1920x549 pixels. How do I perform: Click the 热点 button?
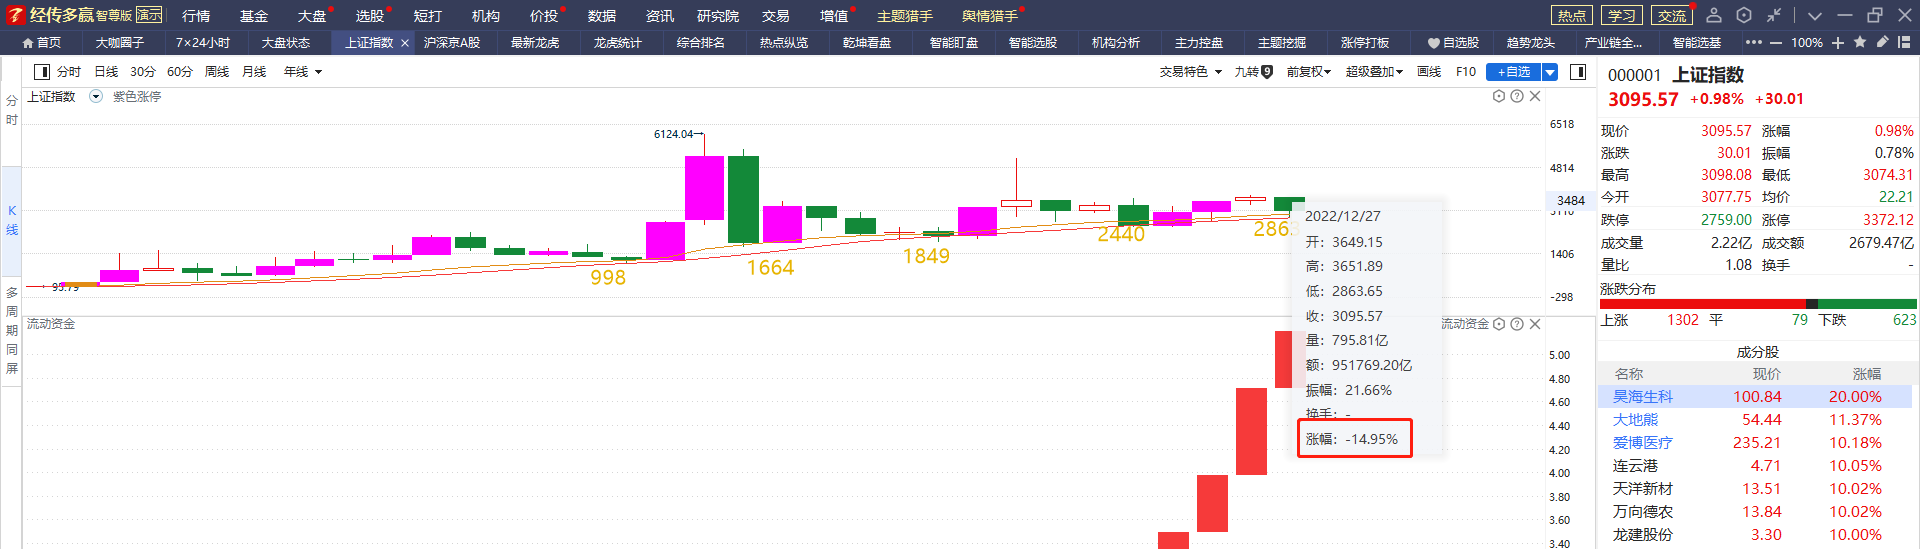pos(1572,15)
